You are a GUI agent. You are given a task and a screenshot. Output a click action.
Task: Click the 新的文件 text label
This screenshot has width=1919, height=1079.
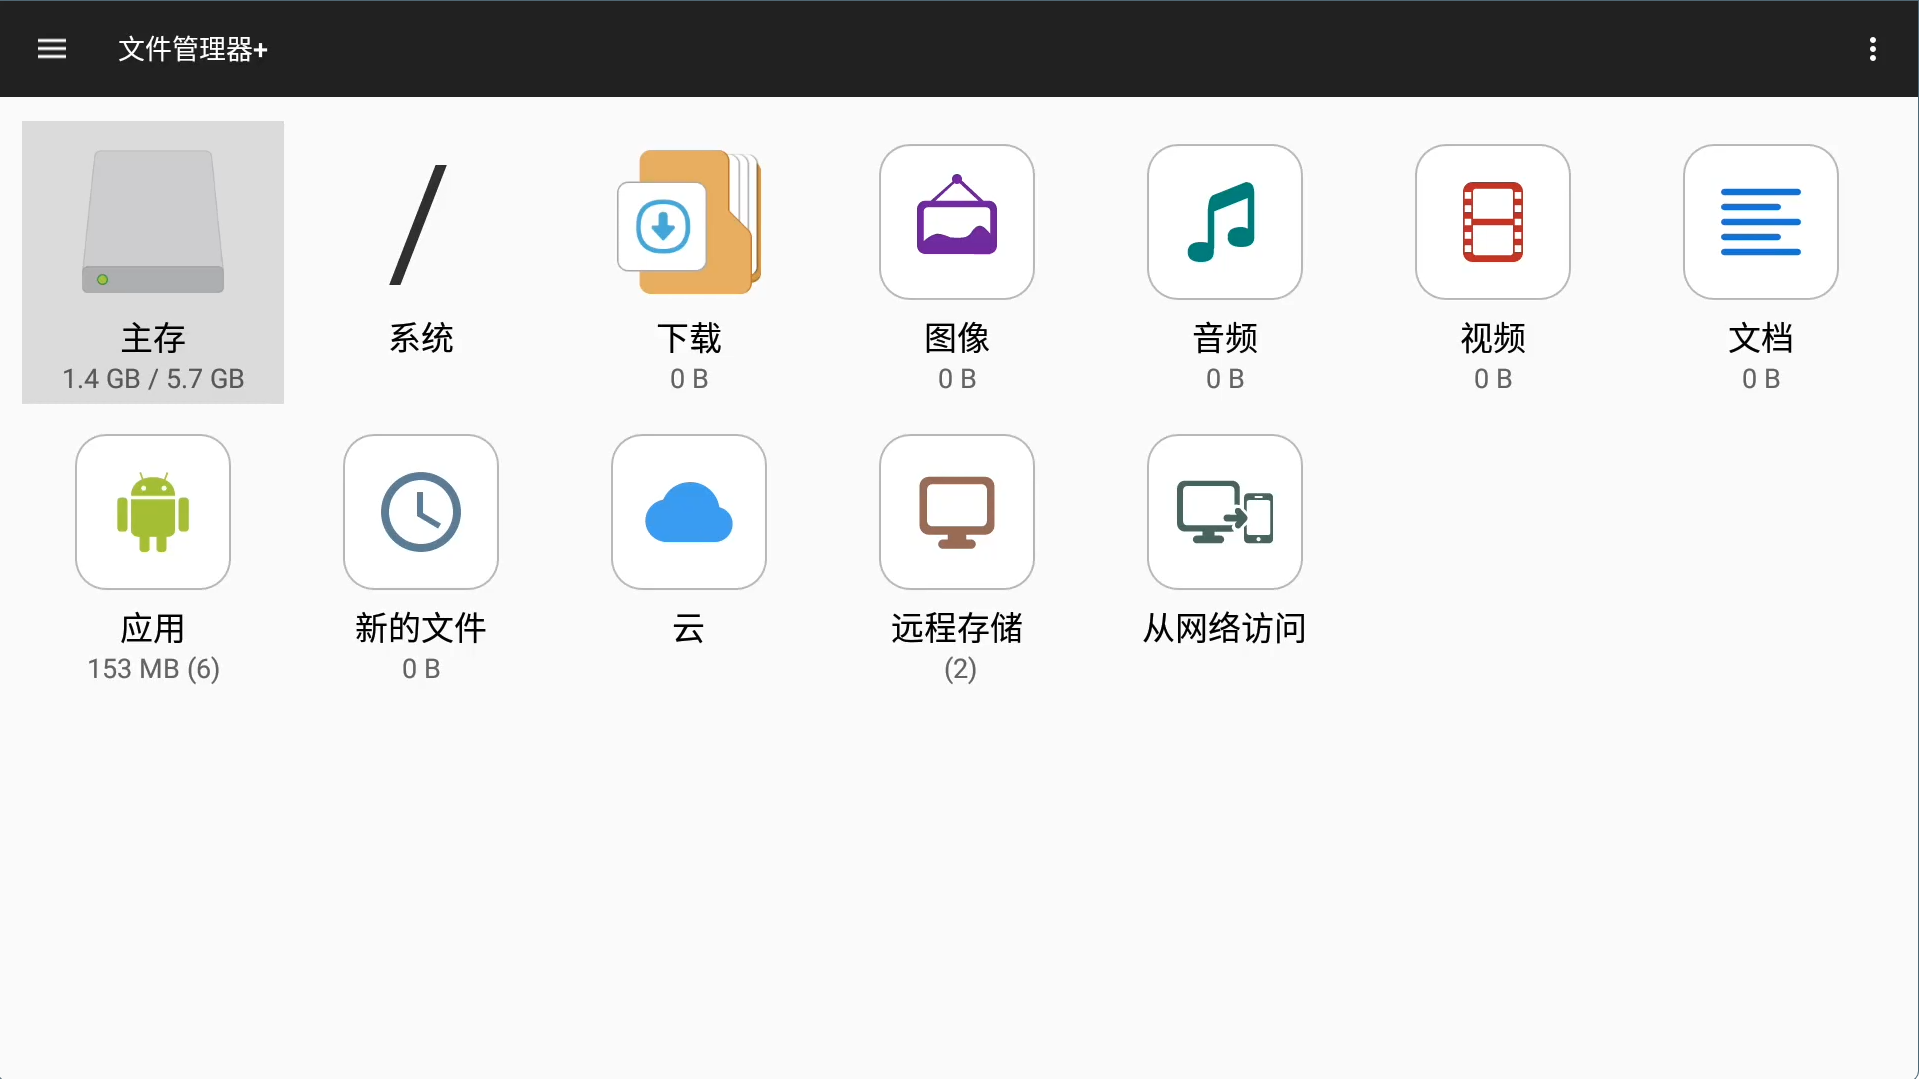coord(421,628)
